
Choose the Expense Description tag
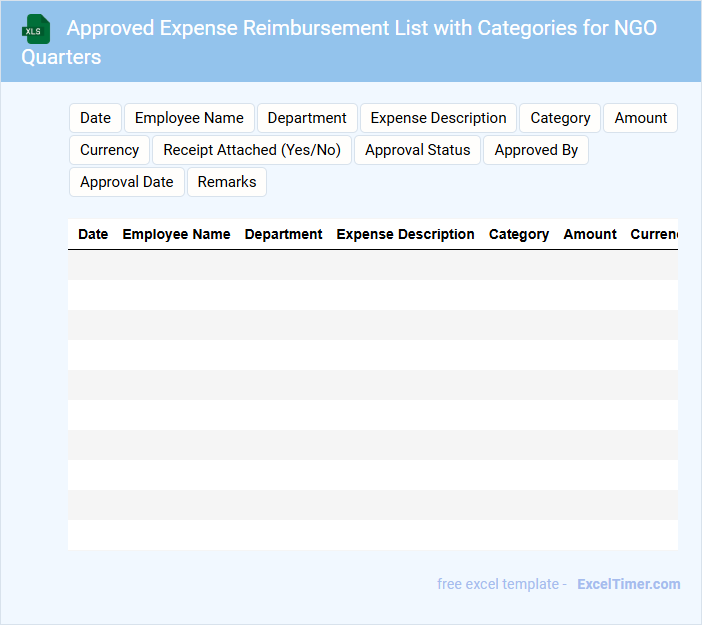click(x=438, y=118)
